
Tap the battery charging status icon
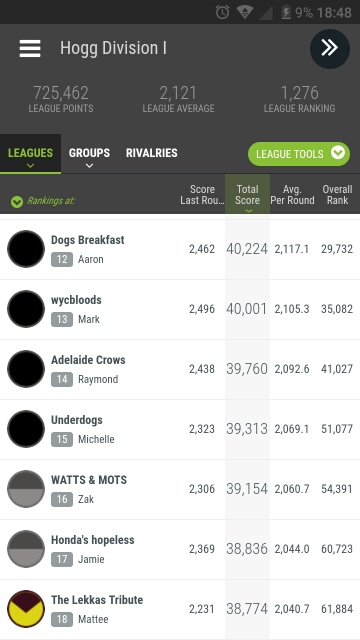[286, 12]
